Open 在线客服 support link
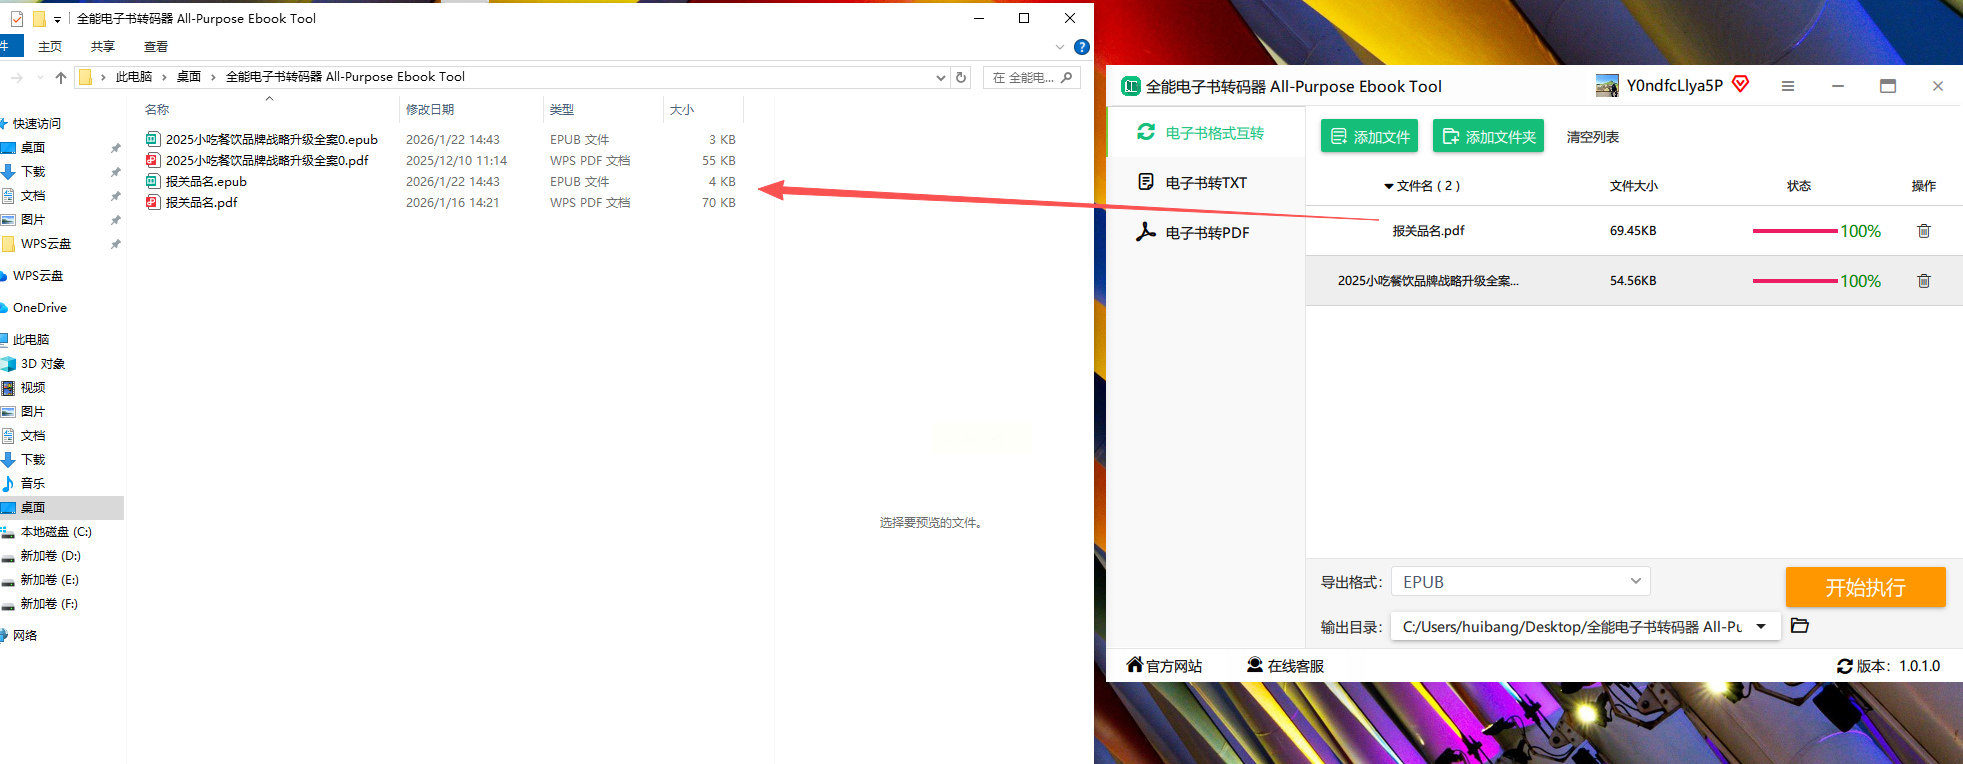This screenshot has width=1963, height=764. click(1285, 666)
